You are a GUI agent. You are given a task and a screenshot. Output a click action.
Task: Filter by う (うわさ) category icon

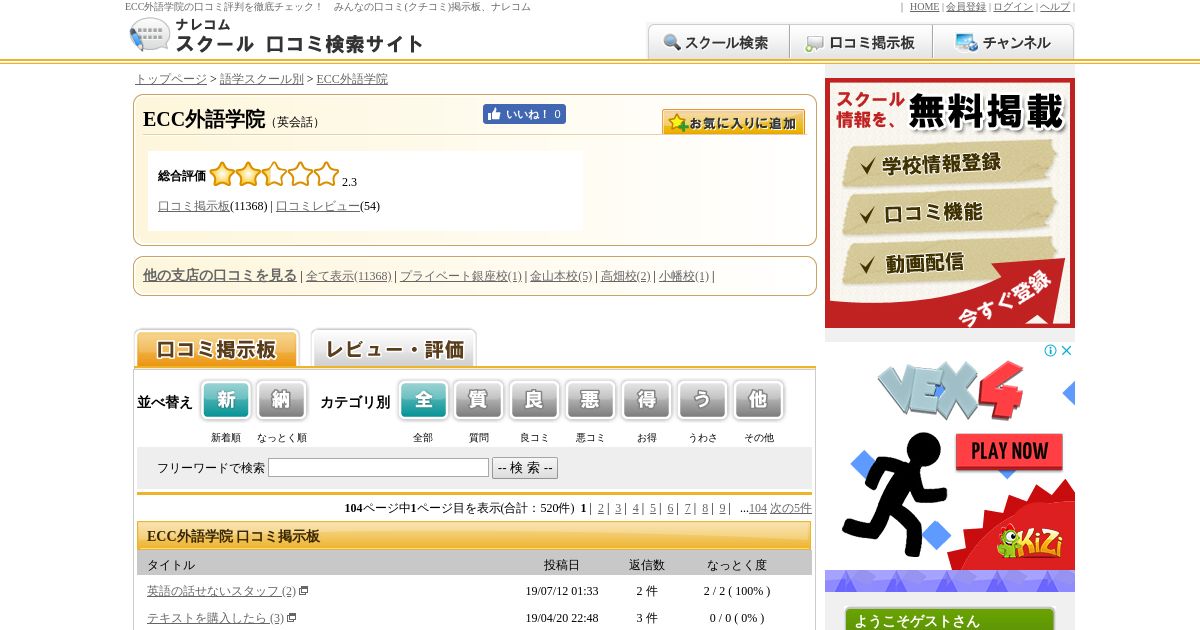[703, 400]
